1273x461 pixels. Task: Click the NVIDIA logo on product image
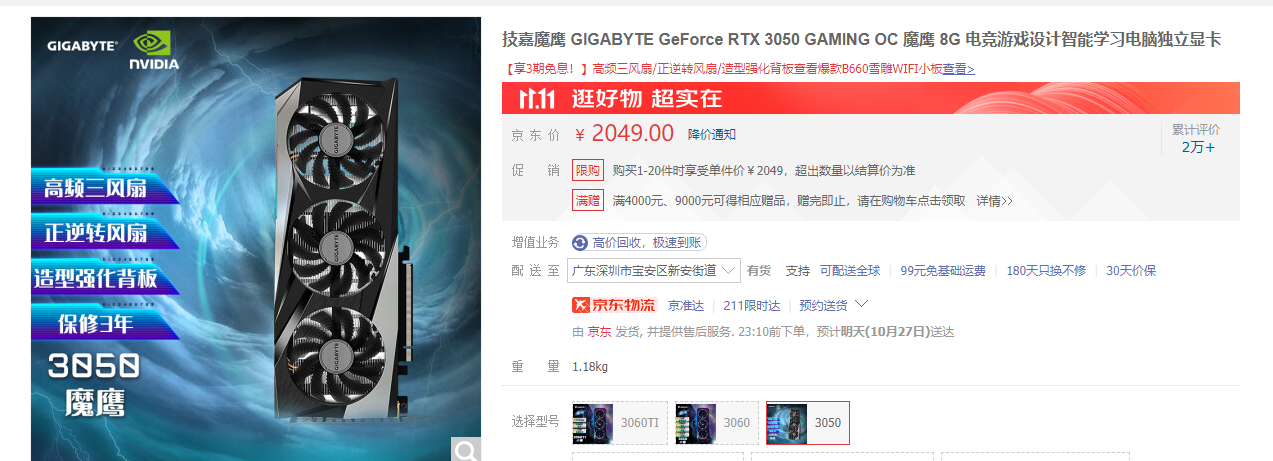pos(153,50)
